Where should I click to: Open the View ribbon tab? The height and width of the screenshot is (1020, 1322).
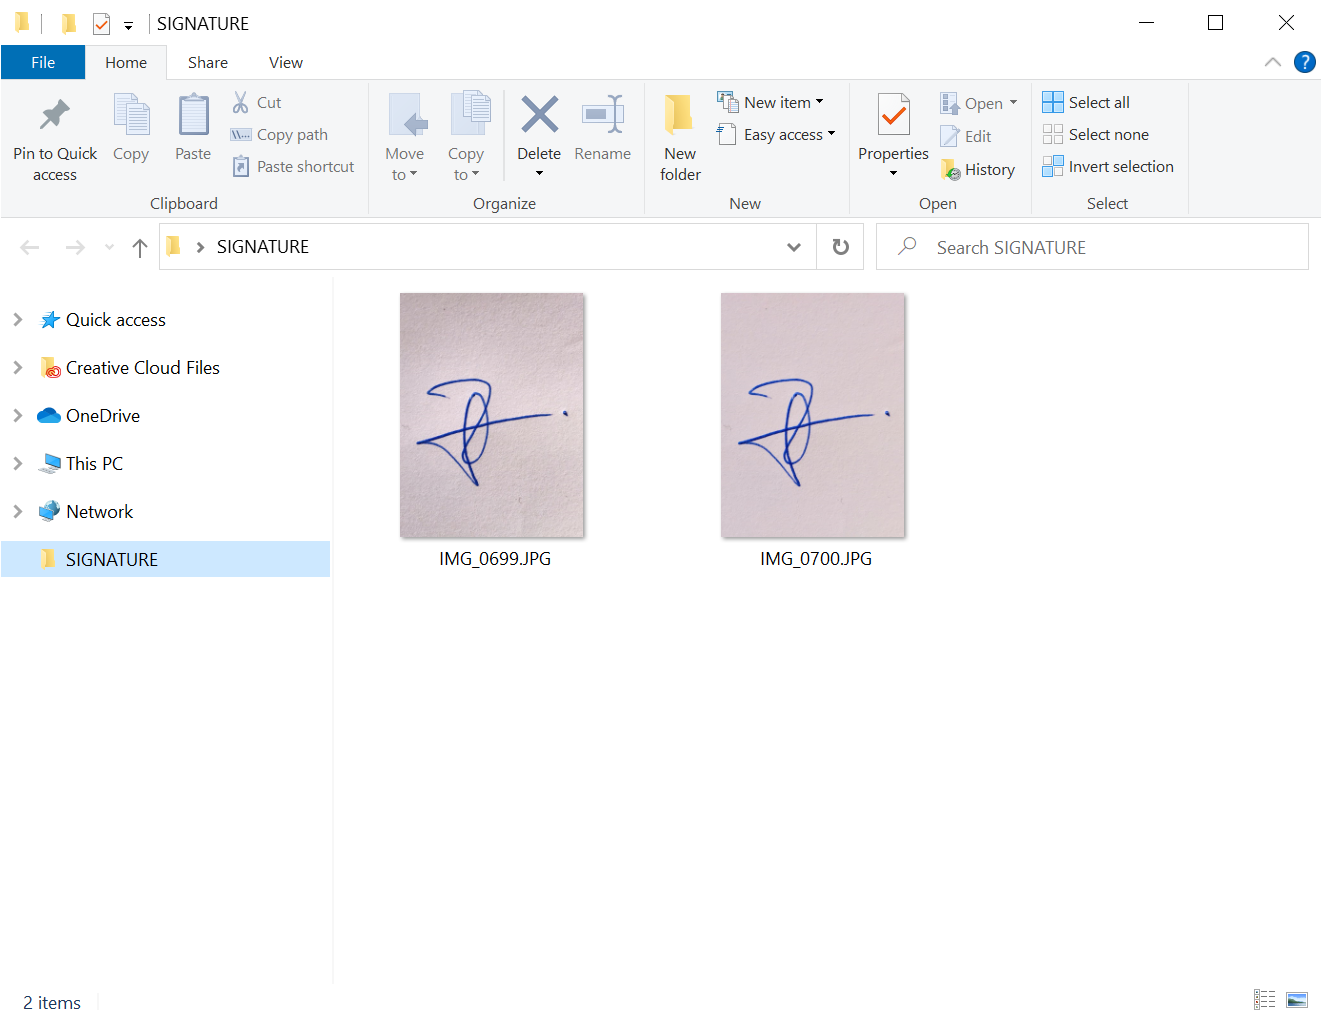coord(285,62)
